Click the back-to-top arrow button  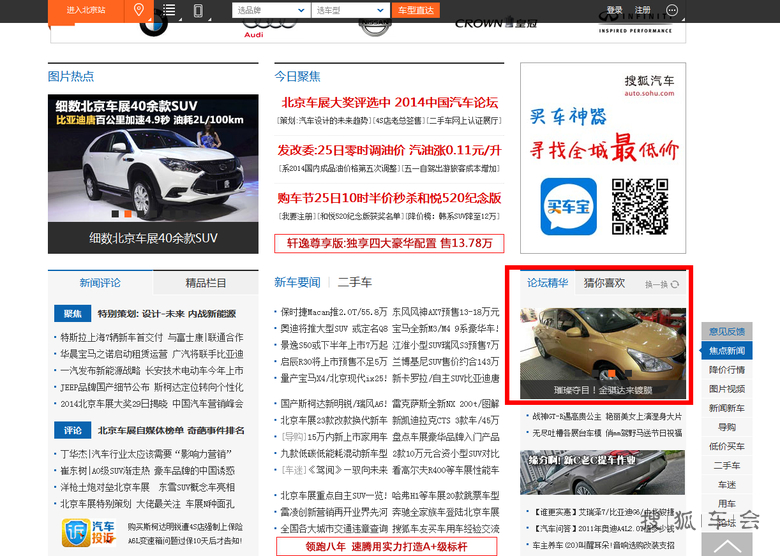726,543
